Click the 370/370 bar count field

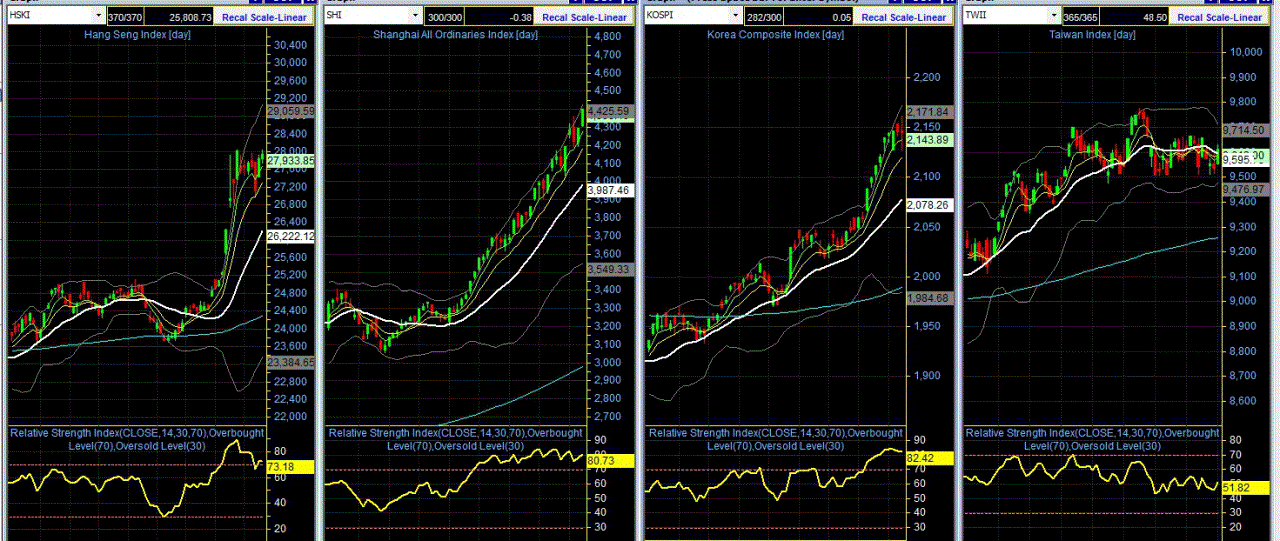tap(127, 16)
